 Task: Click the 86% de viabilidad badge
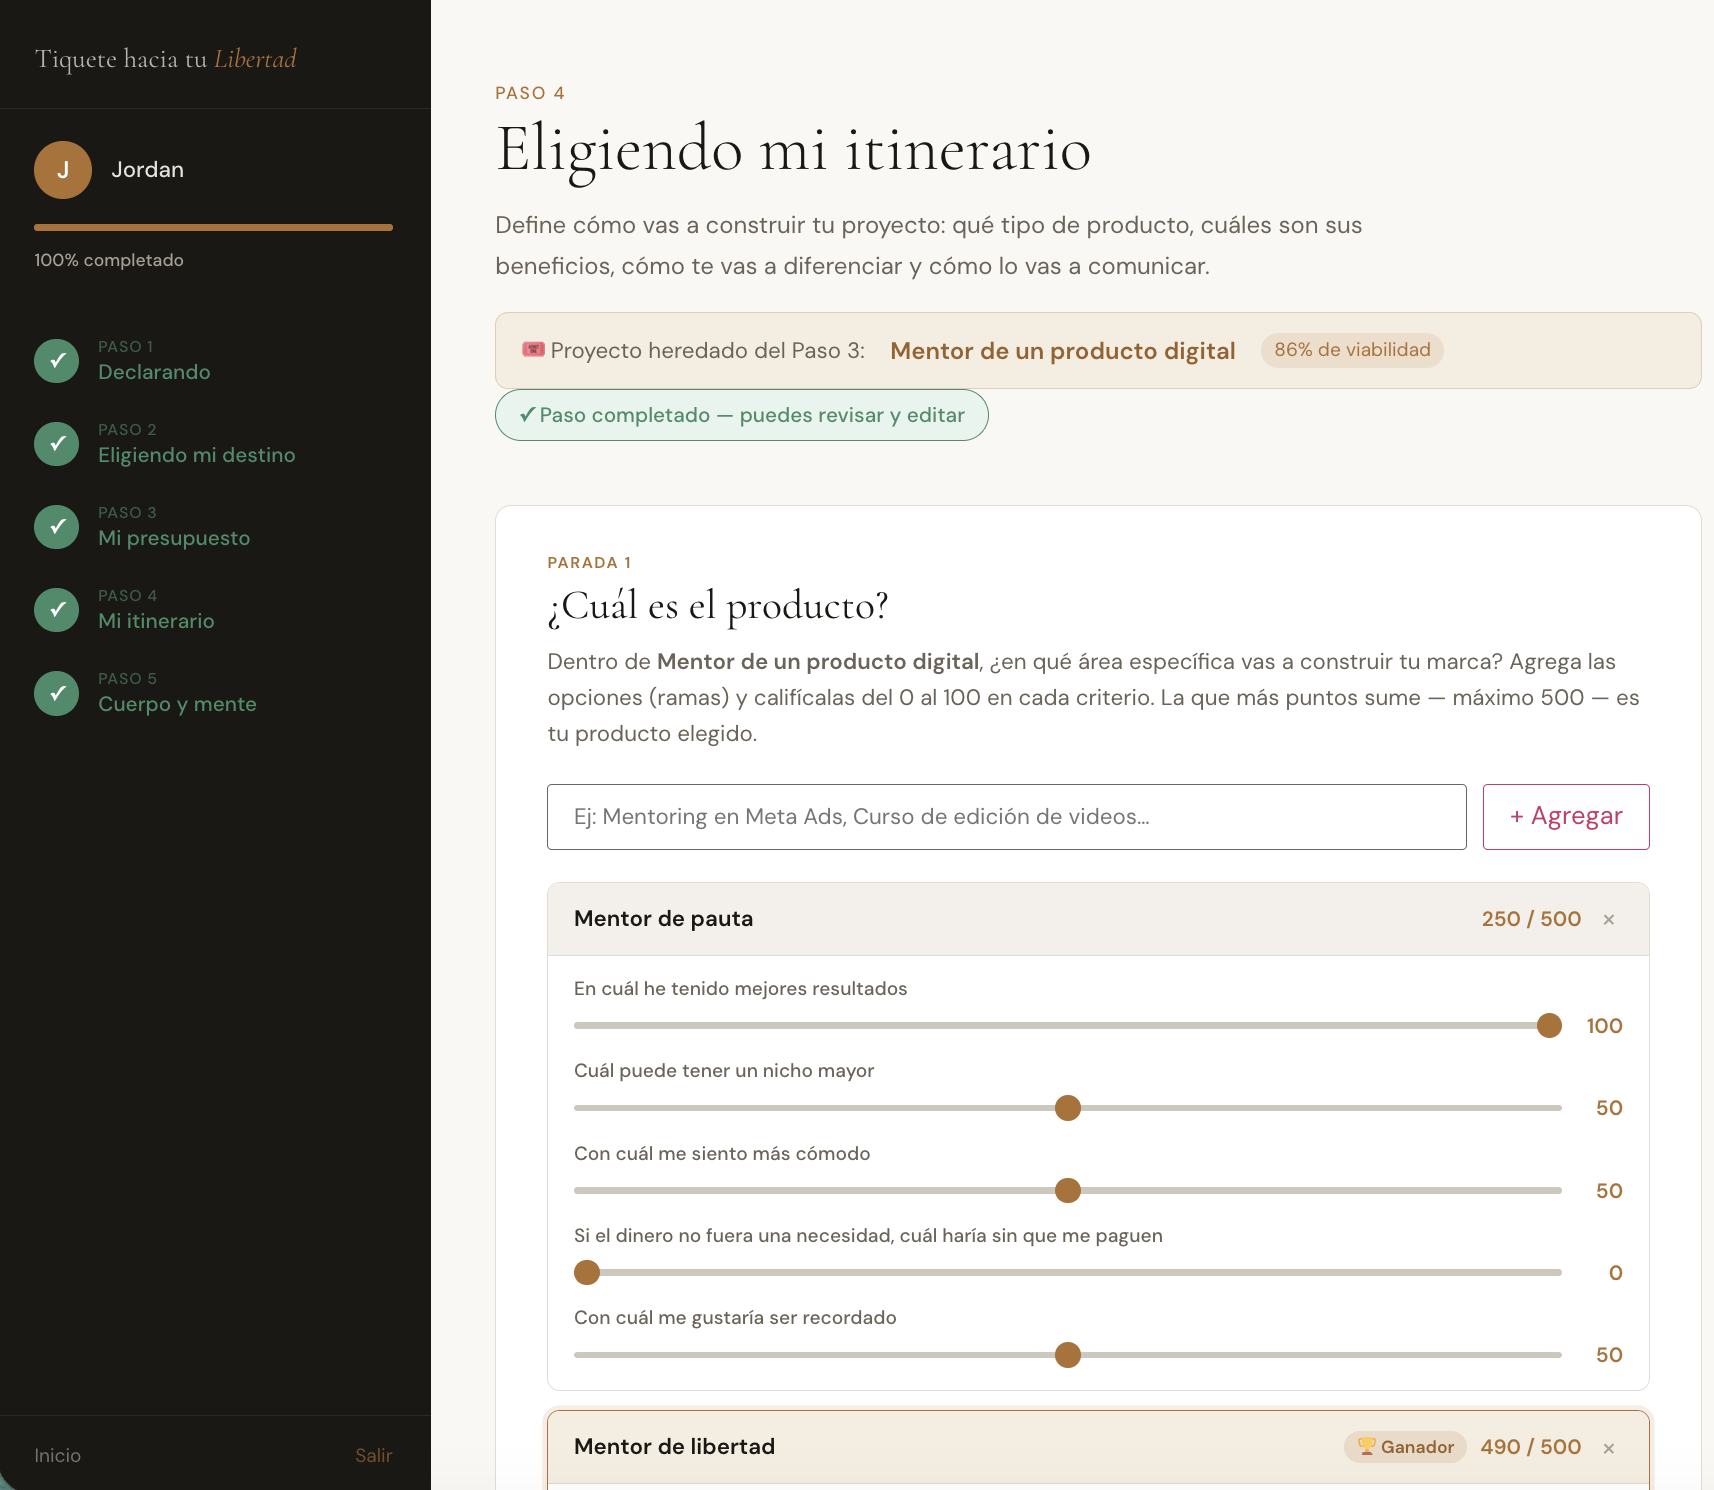point(1352,350)
